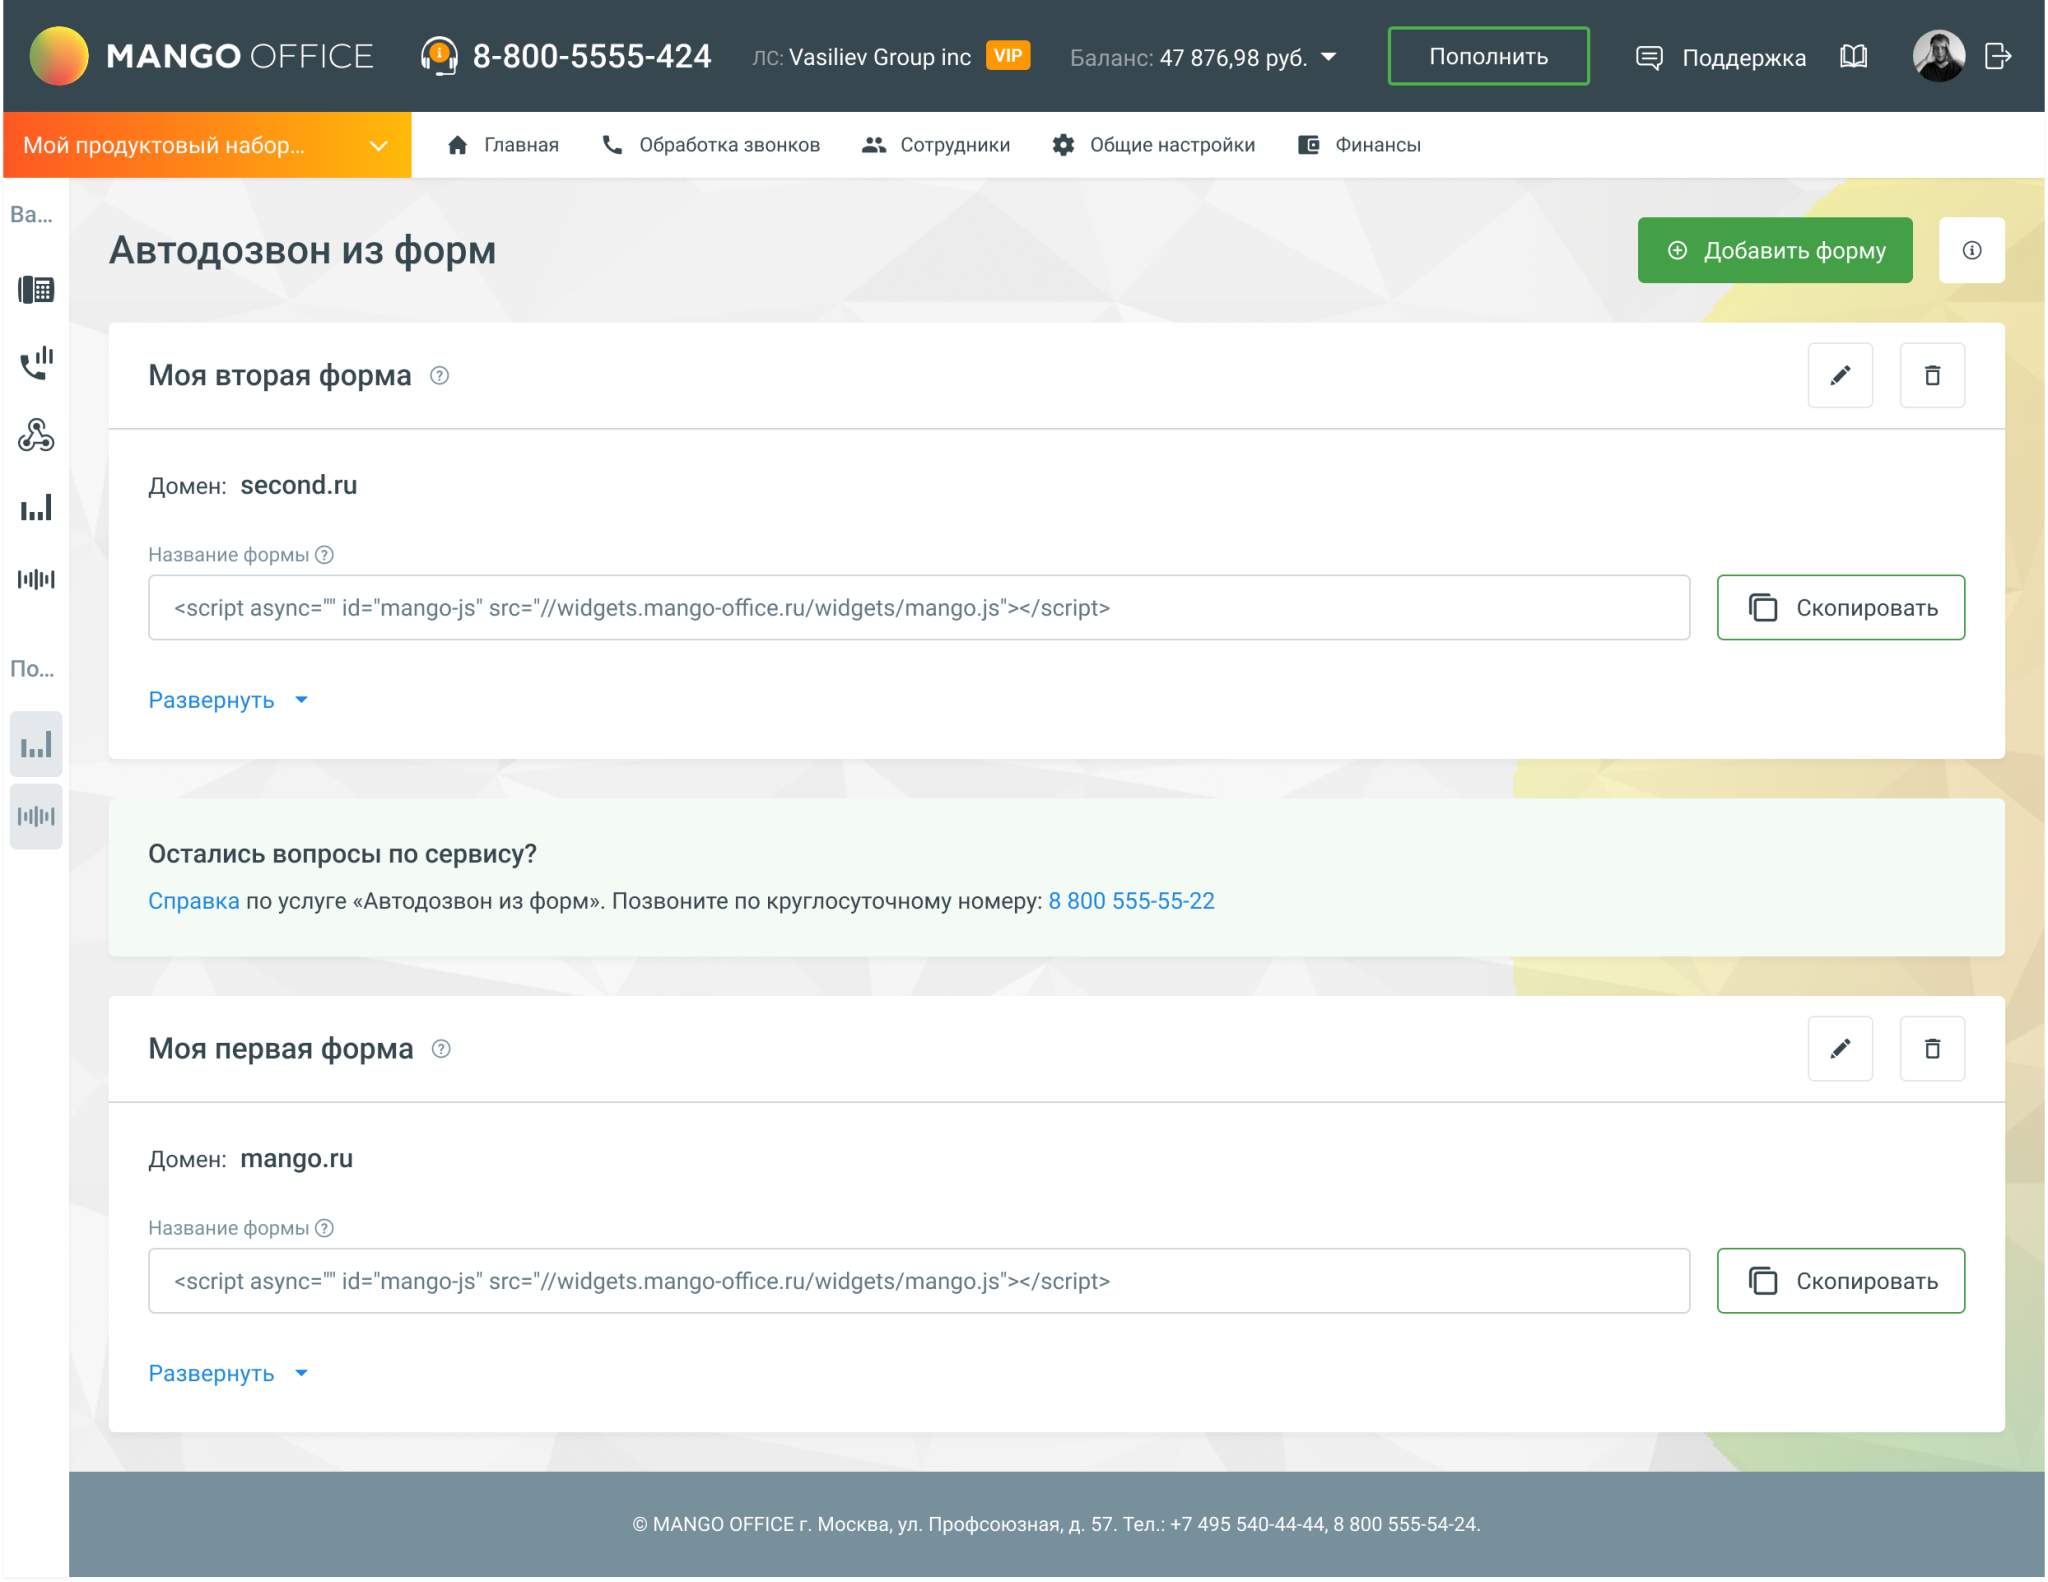Open the info icon beside Добавить форму

coord(1970,250)
